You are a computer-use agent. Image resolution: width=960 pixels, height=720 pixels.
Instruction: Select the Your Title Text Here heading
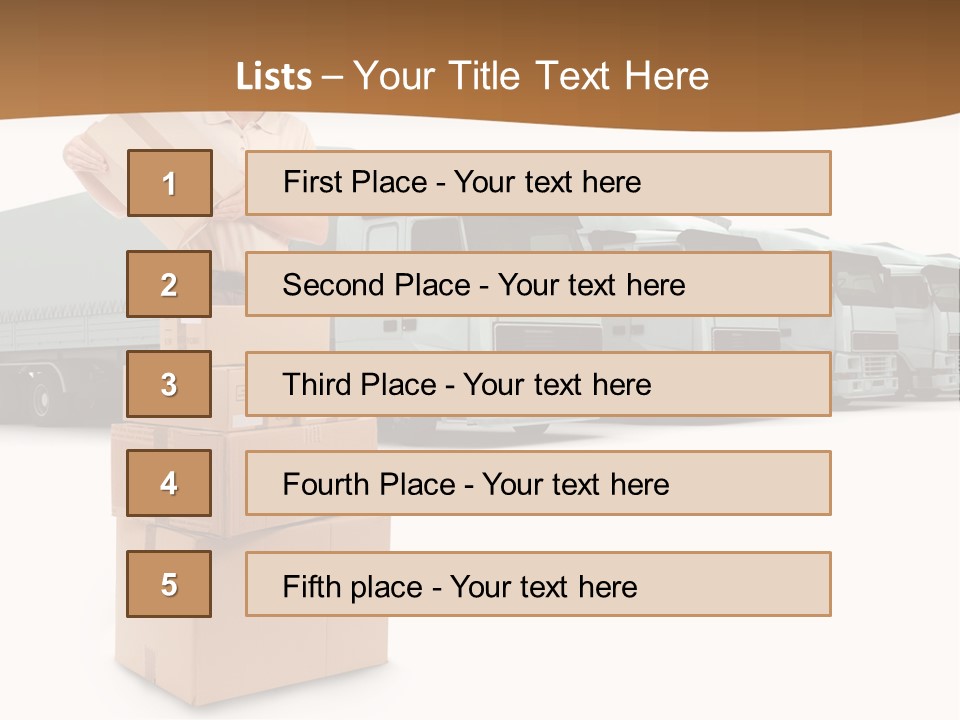coord(531,77)
